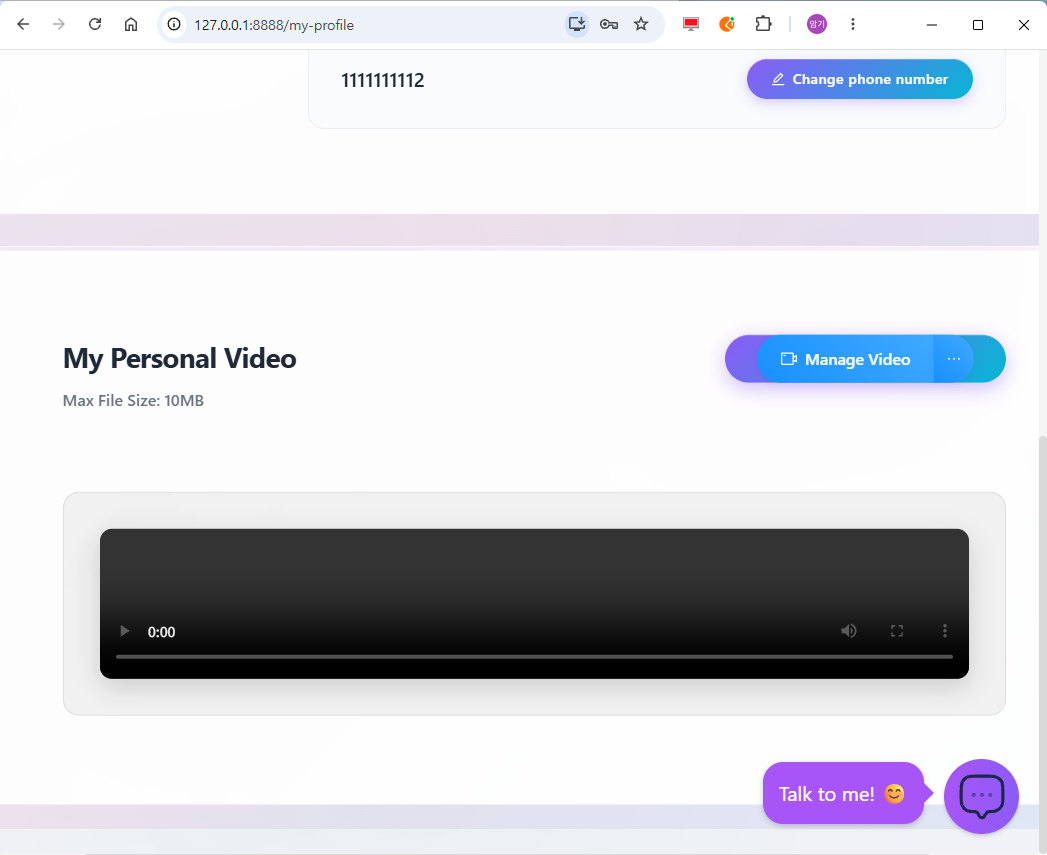1047x855 pixels.
Task: Open video player more options
Action: click(x=944, y=631)
